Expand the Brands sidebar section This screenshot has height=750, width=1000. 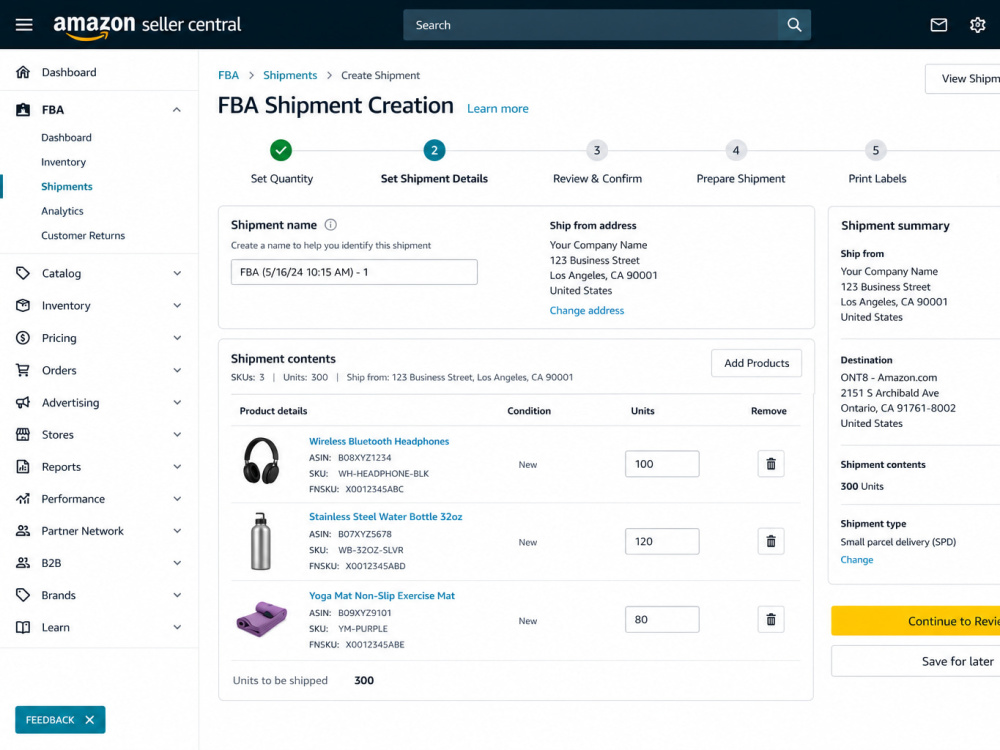[x=177, y=595]
